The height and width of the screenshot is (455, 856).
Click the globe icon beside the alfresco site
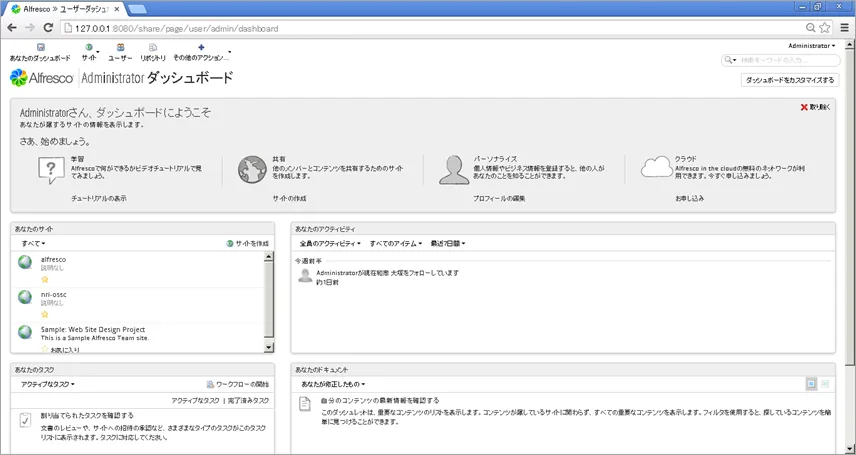(26, 263)
